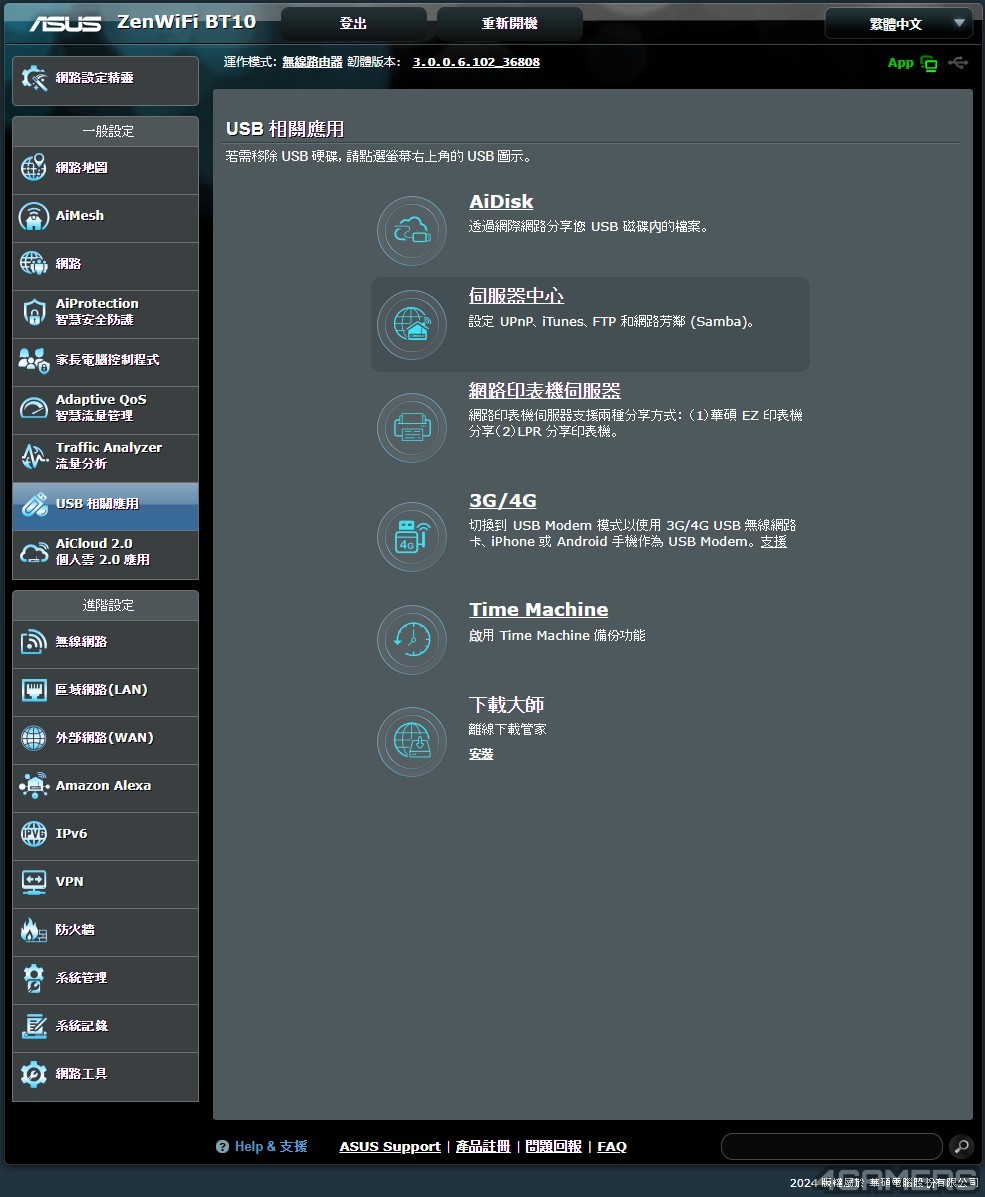This screenshot has width=985, height=1197.
Task: Click the Traffic Analyzer waveform icon
Action: click(34, 456)
